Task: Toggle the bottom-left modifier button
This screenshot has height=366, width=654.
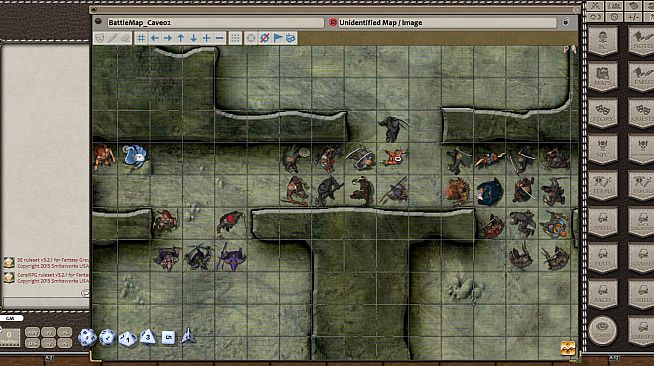Action: (x=33, y=343)
